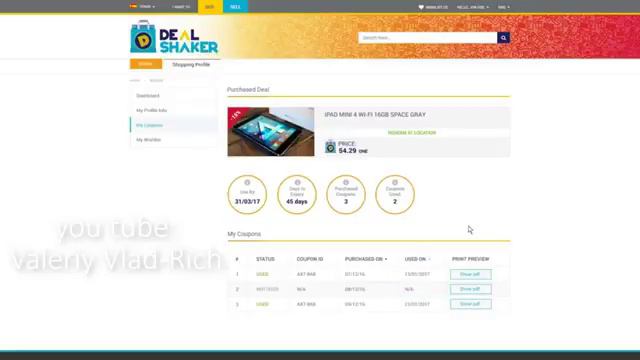Open My Coupons in sidebar
Screen dimensions: 640x360
tap(149, 125)
